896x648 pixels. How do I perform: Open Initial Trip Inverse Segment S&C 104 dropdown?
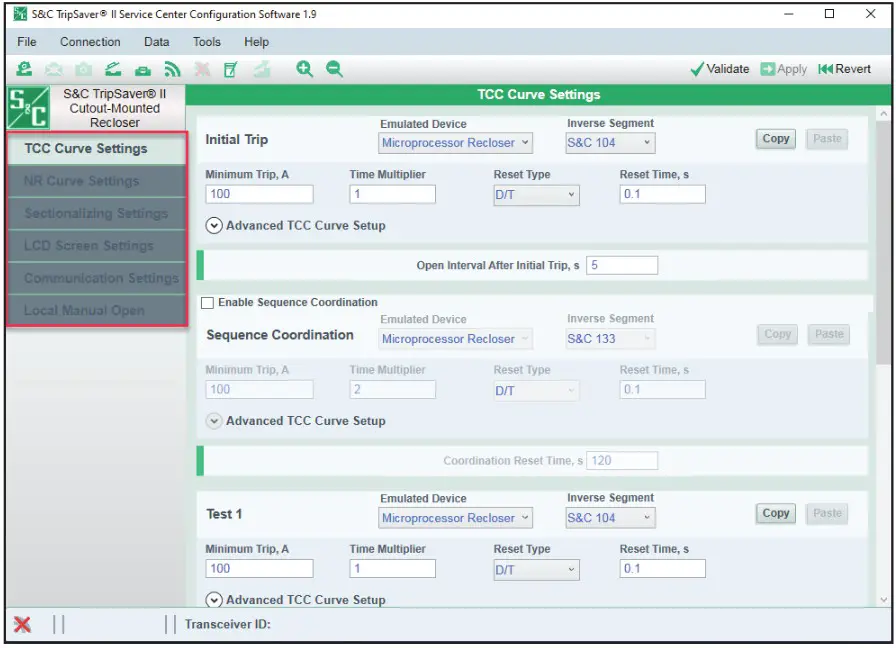tap(610, 143)
